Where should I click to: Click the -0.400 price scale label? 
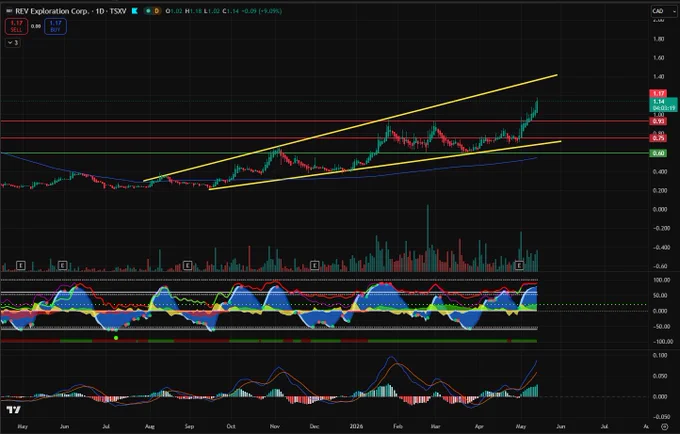[x=660, y=248]
